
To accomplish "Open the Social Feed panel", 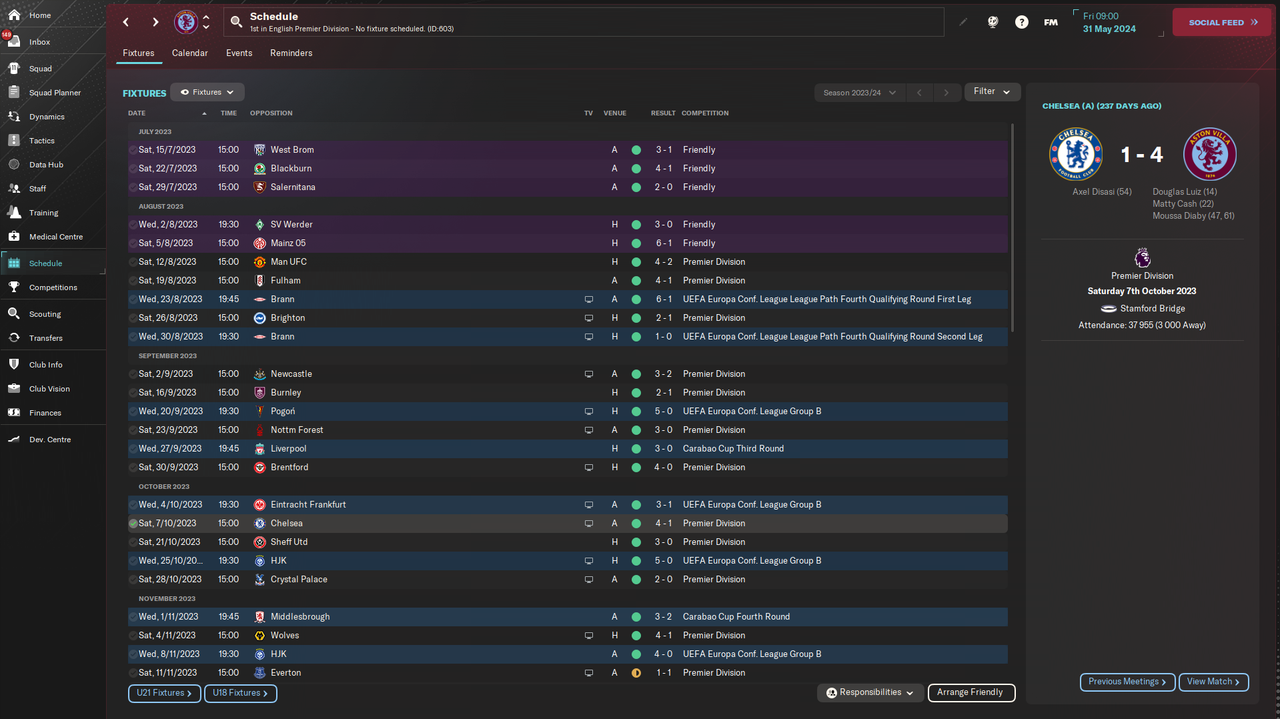I will pyautogui.click(x=1222, y=22).
